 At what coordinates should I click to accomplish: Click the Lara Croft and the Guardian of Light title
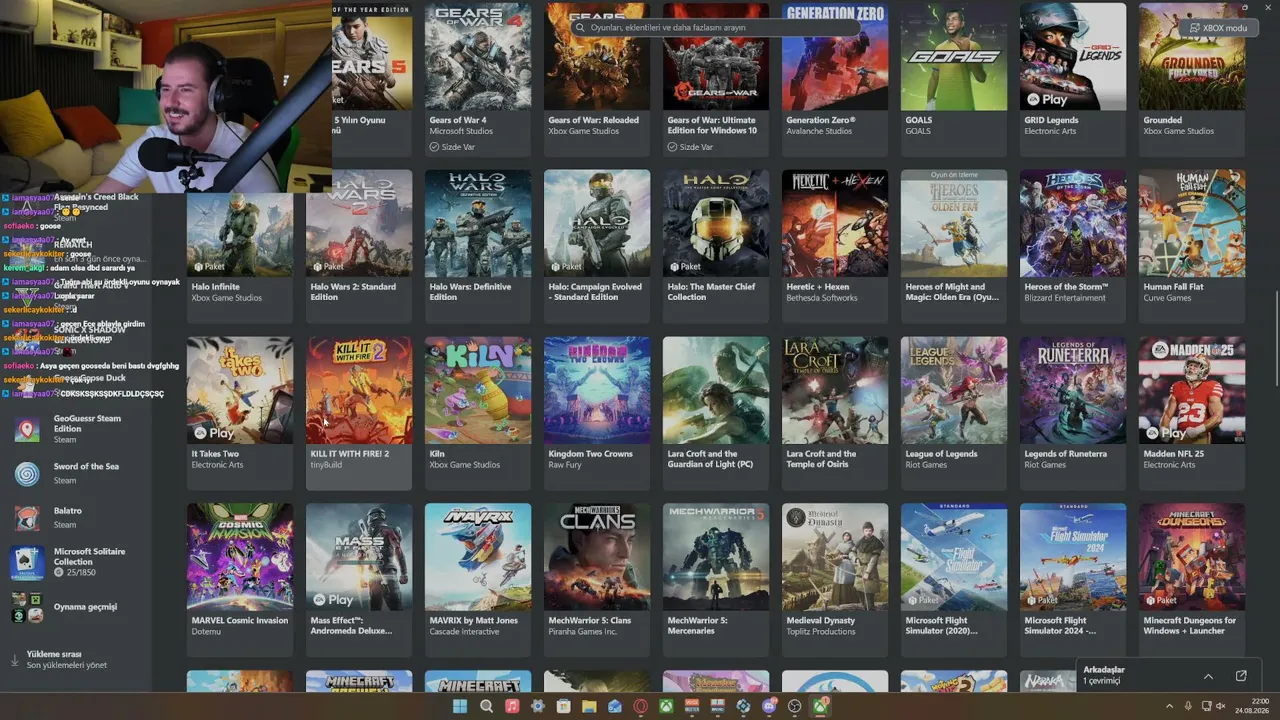tap(710, 459)
